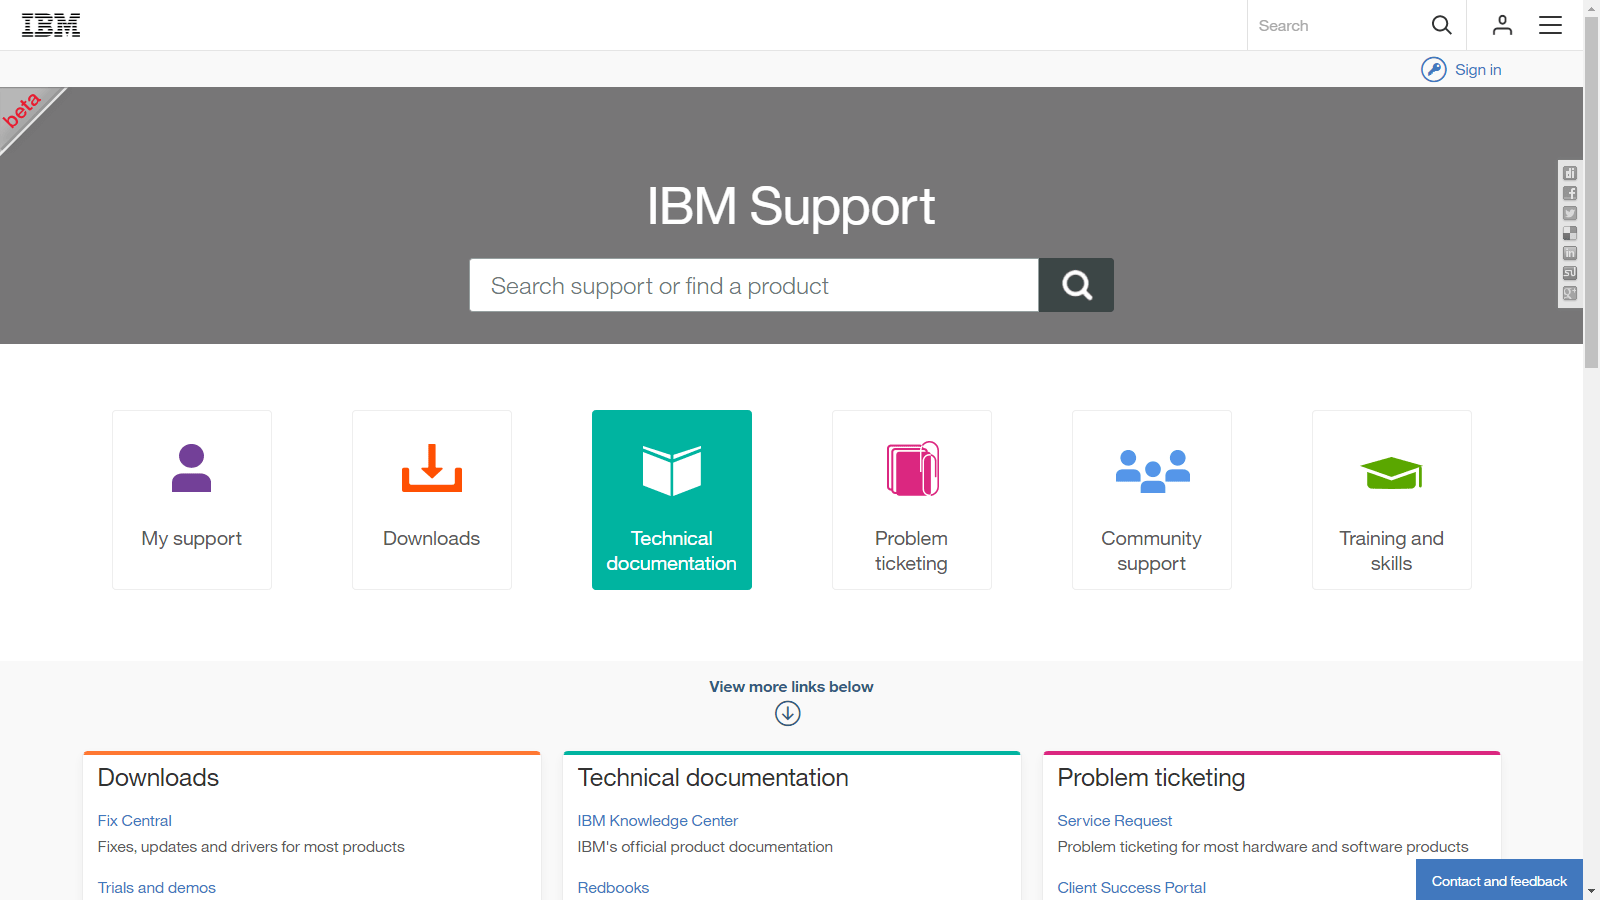Click the Contact and feedback button

pyautogui.click(x=1499, y=880)
